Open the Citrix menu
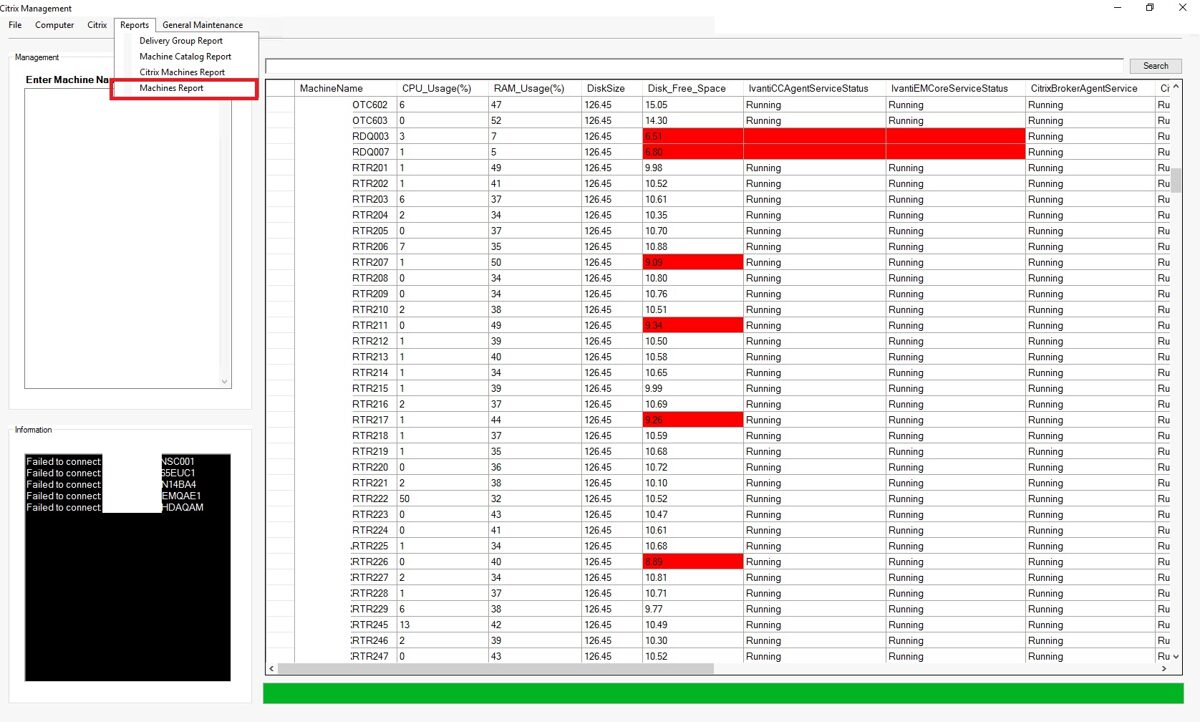The width and height of the screenshot is (1200, 722). pos(97,25)
